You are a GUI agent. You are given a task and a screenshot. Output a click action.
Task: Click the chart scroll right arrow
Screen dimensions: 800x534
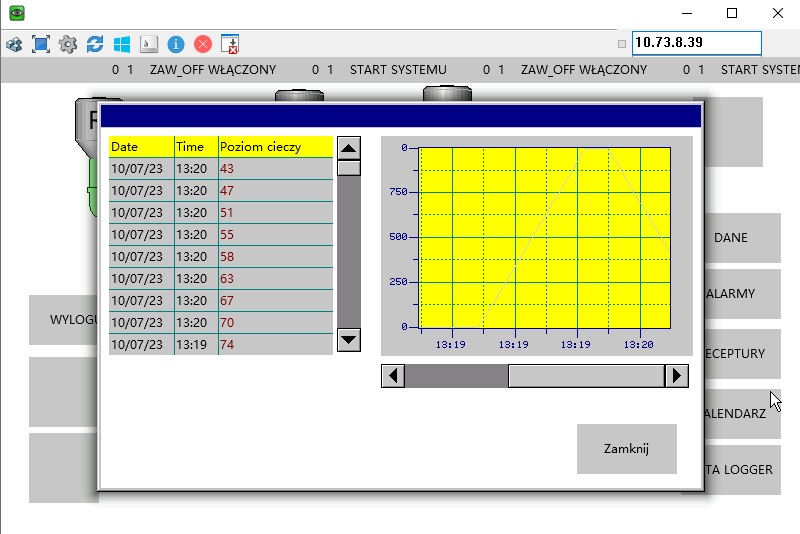677,376
